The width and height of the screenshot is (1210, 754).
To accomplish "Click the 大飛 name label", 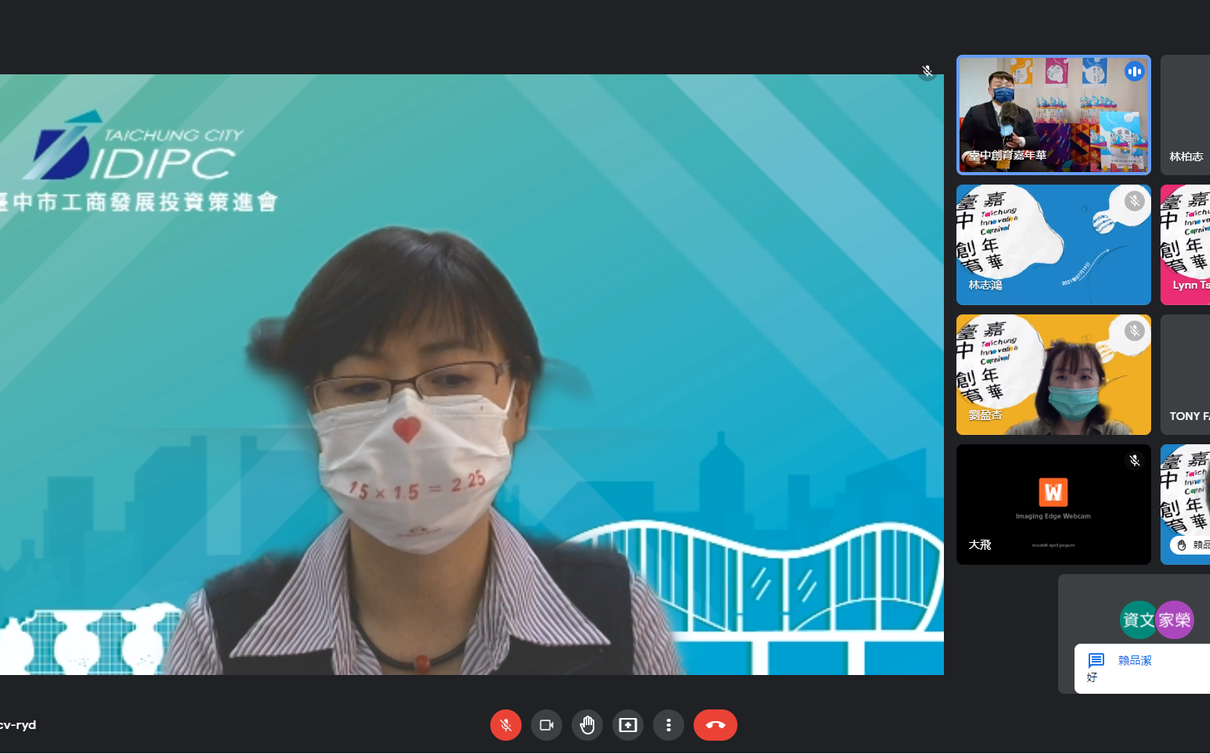I will click(x=980, y=545).
